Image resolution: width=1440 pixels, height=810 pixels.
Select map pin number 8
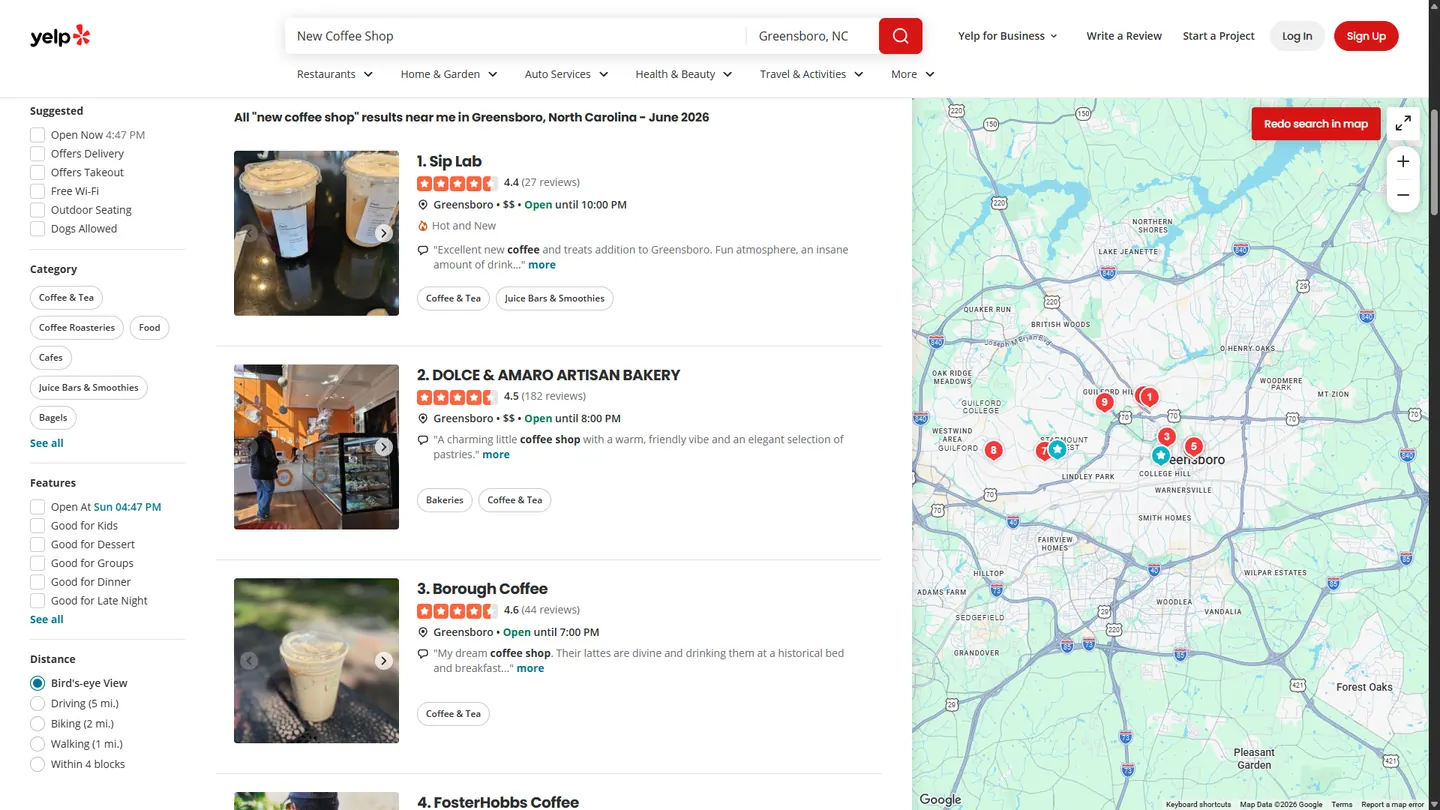click(993, 450)
